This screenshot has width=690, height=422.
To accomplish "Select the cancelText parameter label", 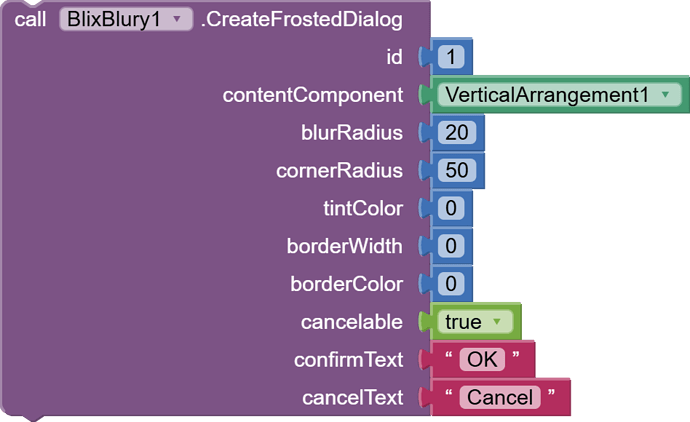I will pyautogui.click(x=352, y=398).
